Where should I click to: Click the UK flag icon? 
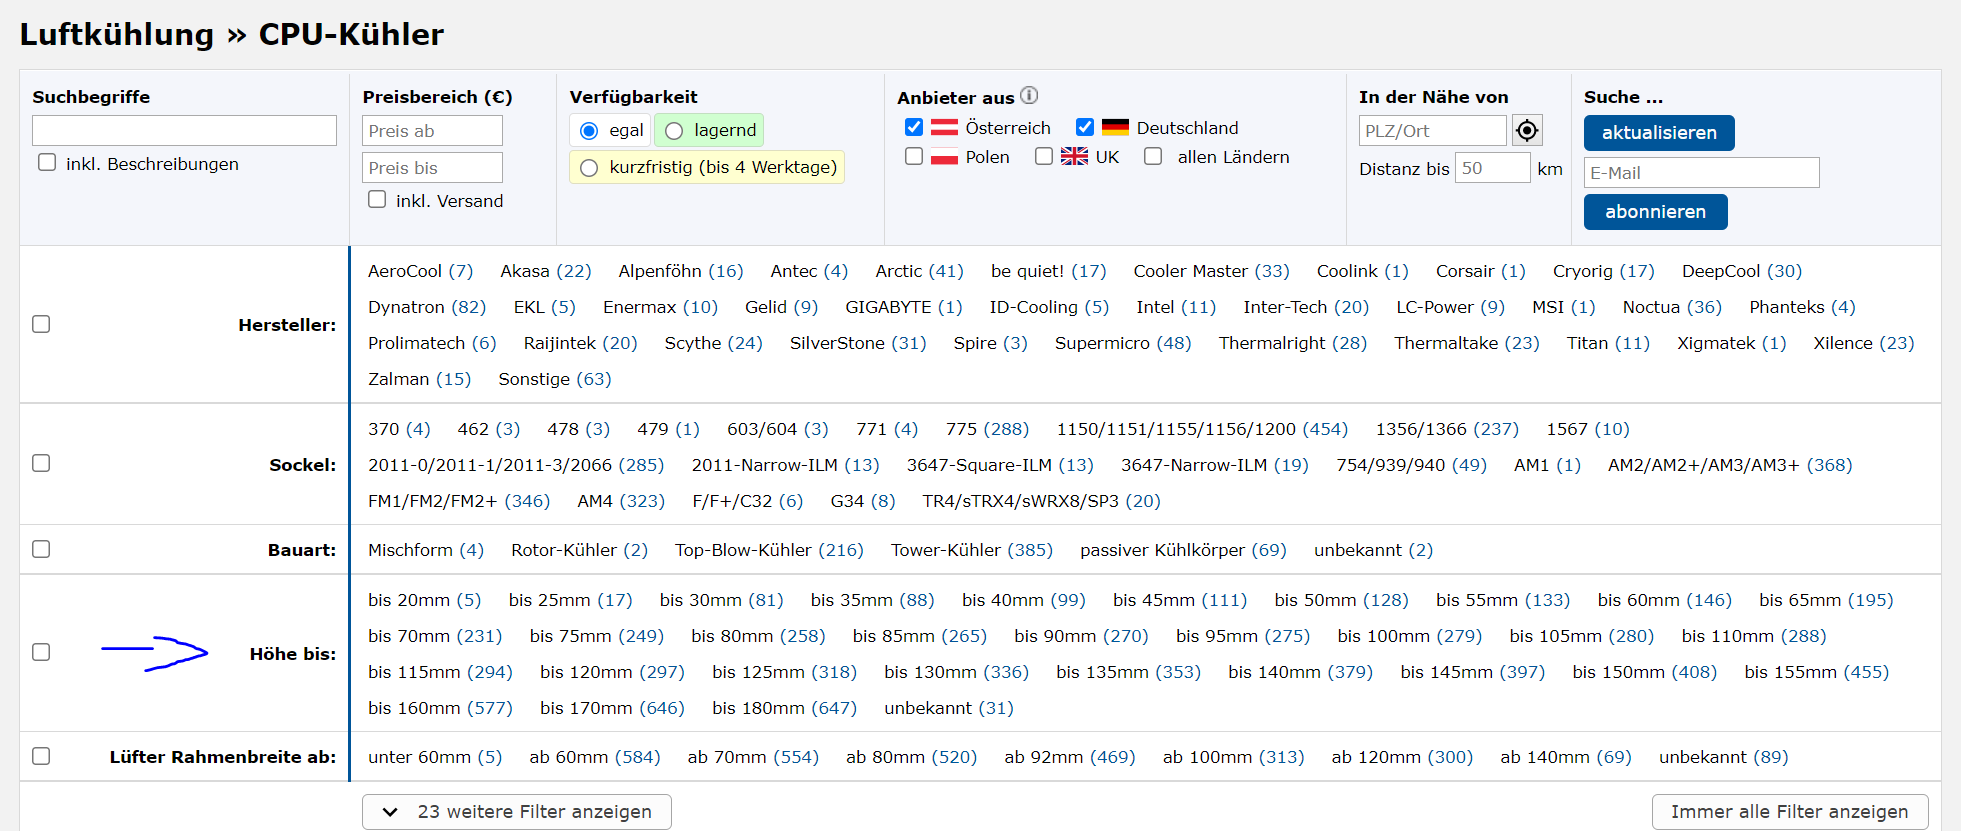(x=1074, y=156)
